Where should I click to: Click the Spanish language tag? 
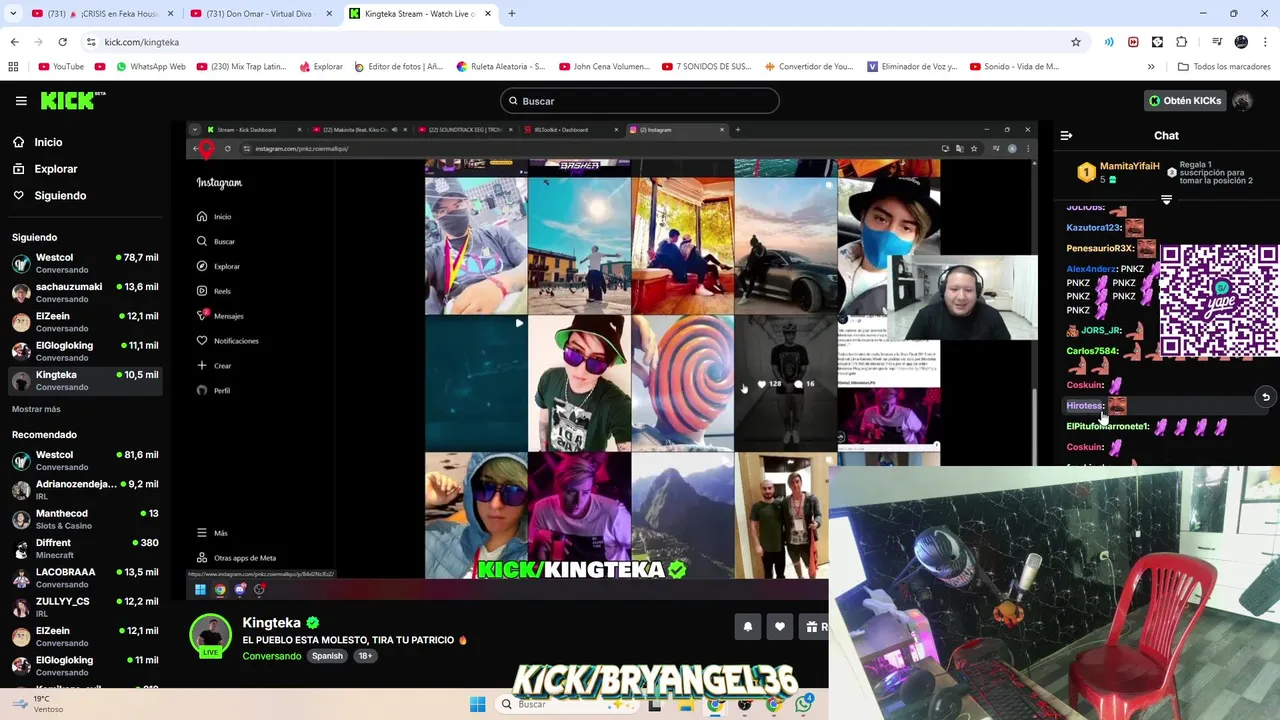pos(327,656)
